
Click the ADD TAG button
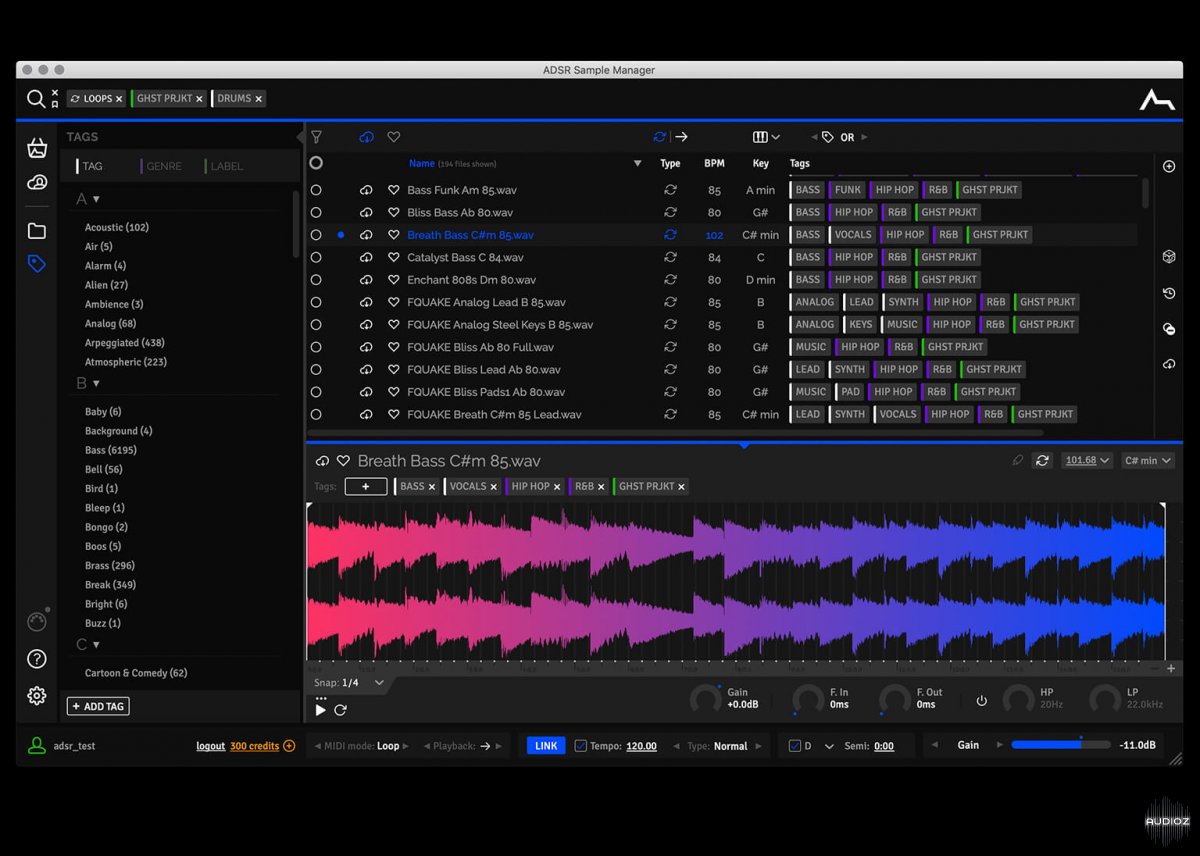click(98, 706)
